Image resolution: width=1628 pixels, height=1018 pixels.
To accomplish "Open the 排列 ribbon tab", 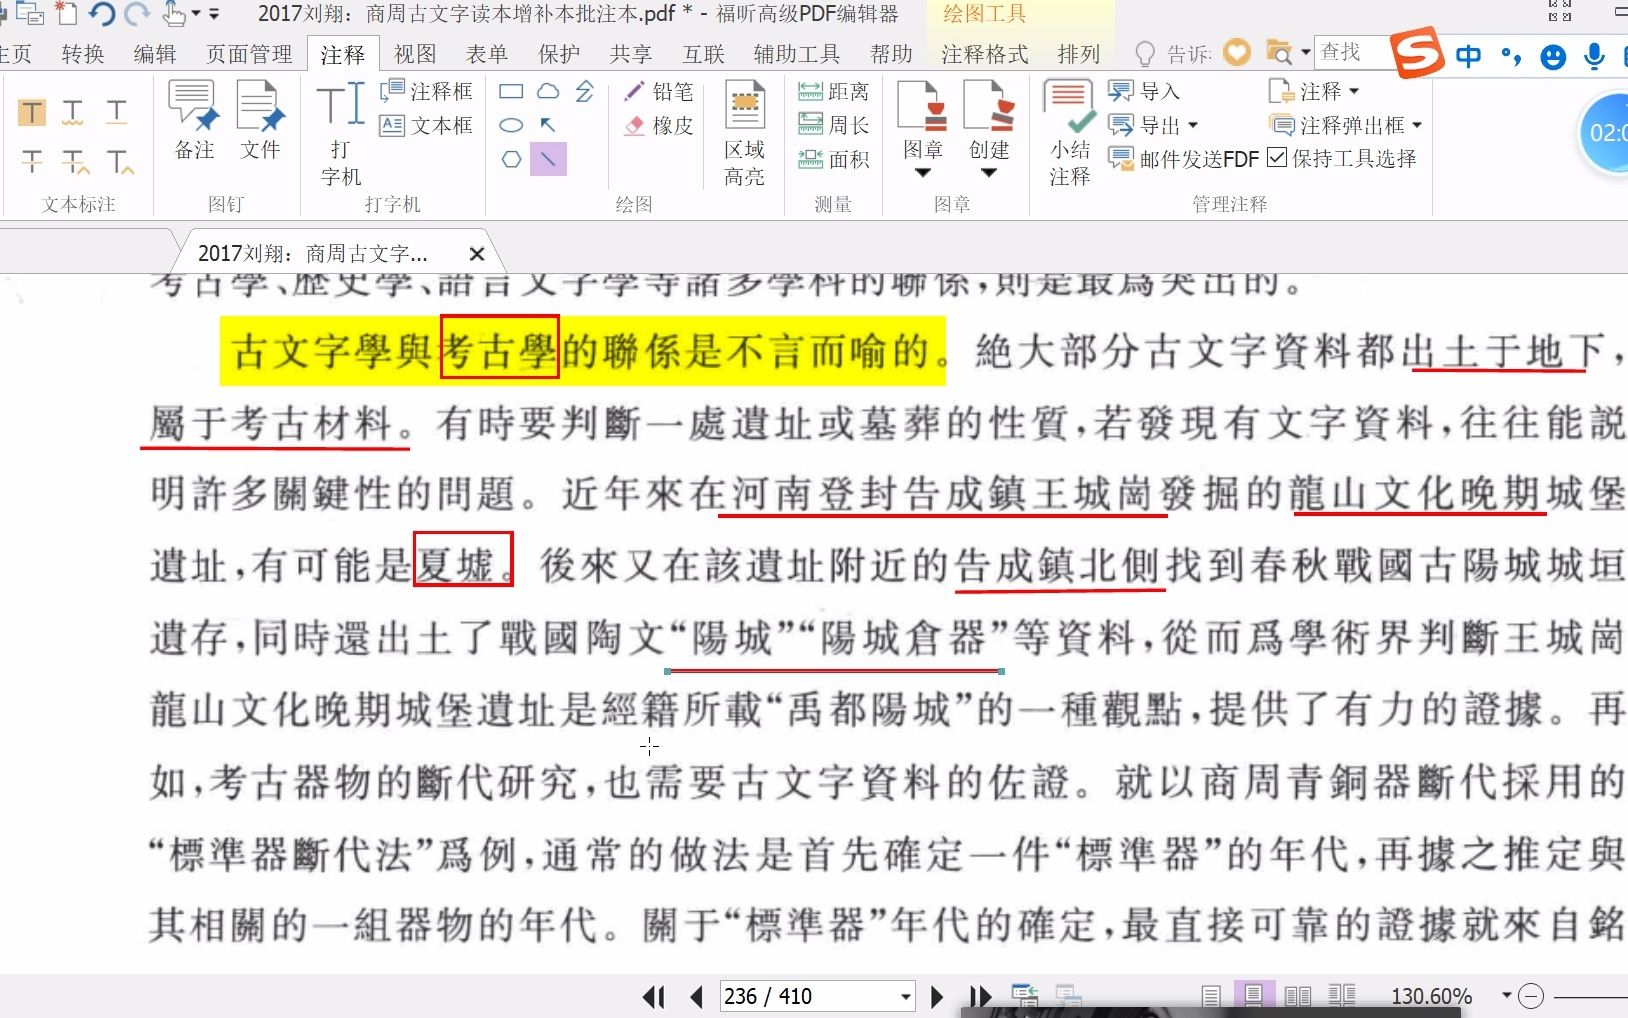I will 1079,54.
